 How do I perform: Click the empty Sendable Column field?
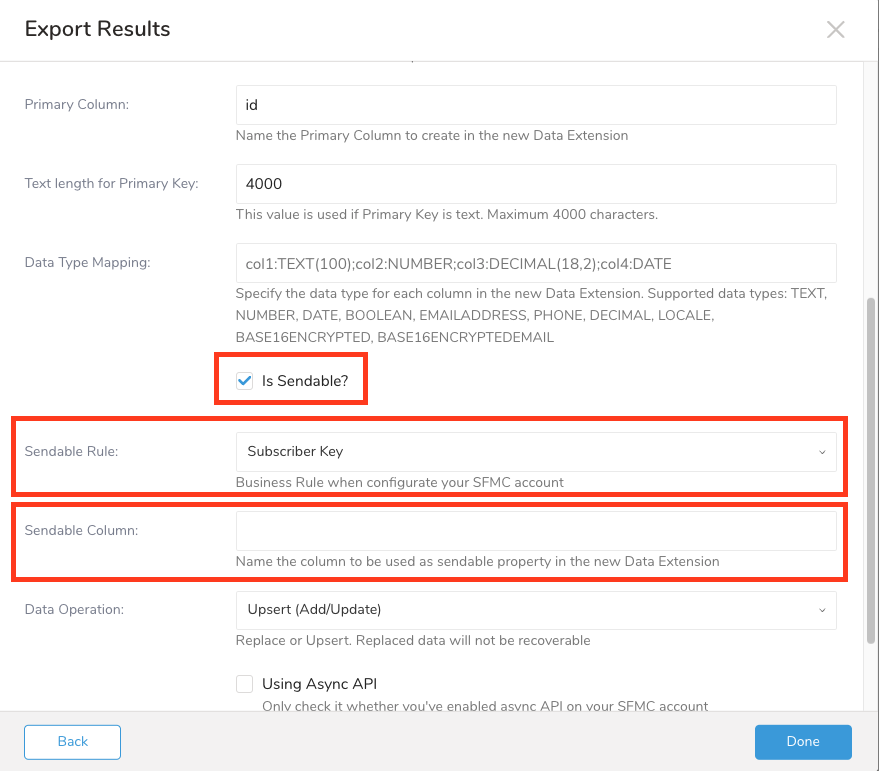(535, 531)
